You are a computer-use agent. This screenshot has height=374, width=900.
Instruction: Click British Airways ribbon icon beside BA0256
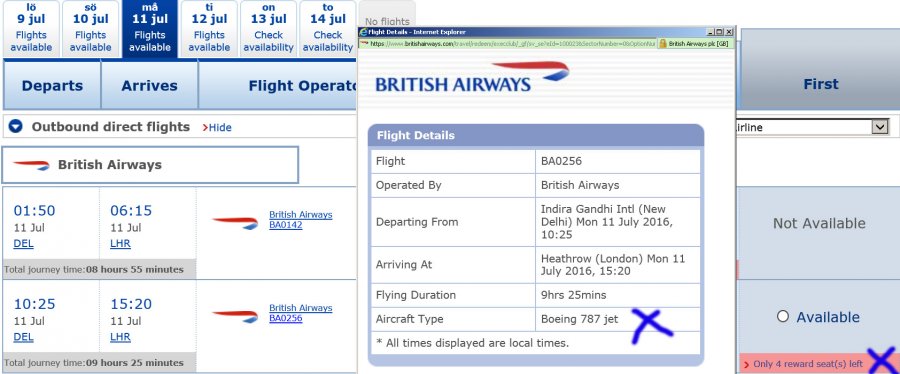click(235, 316)
